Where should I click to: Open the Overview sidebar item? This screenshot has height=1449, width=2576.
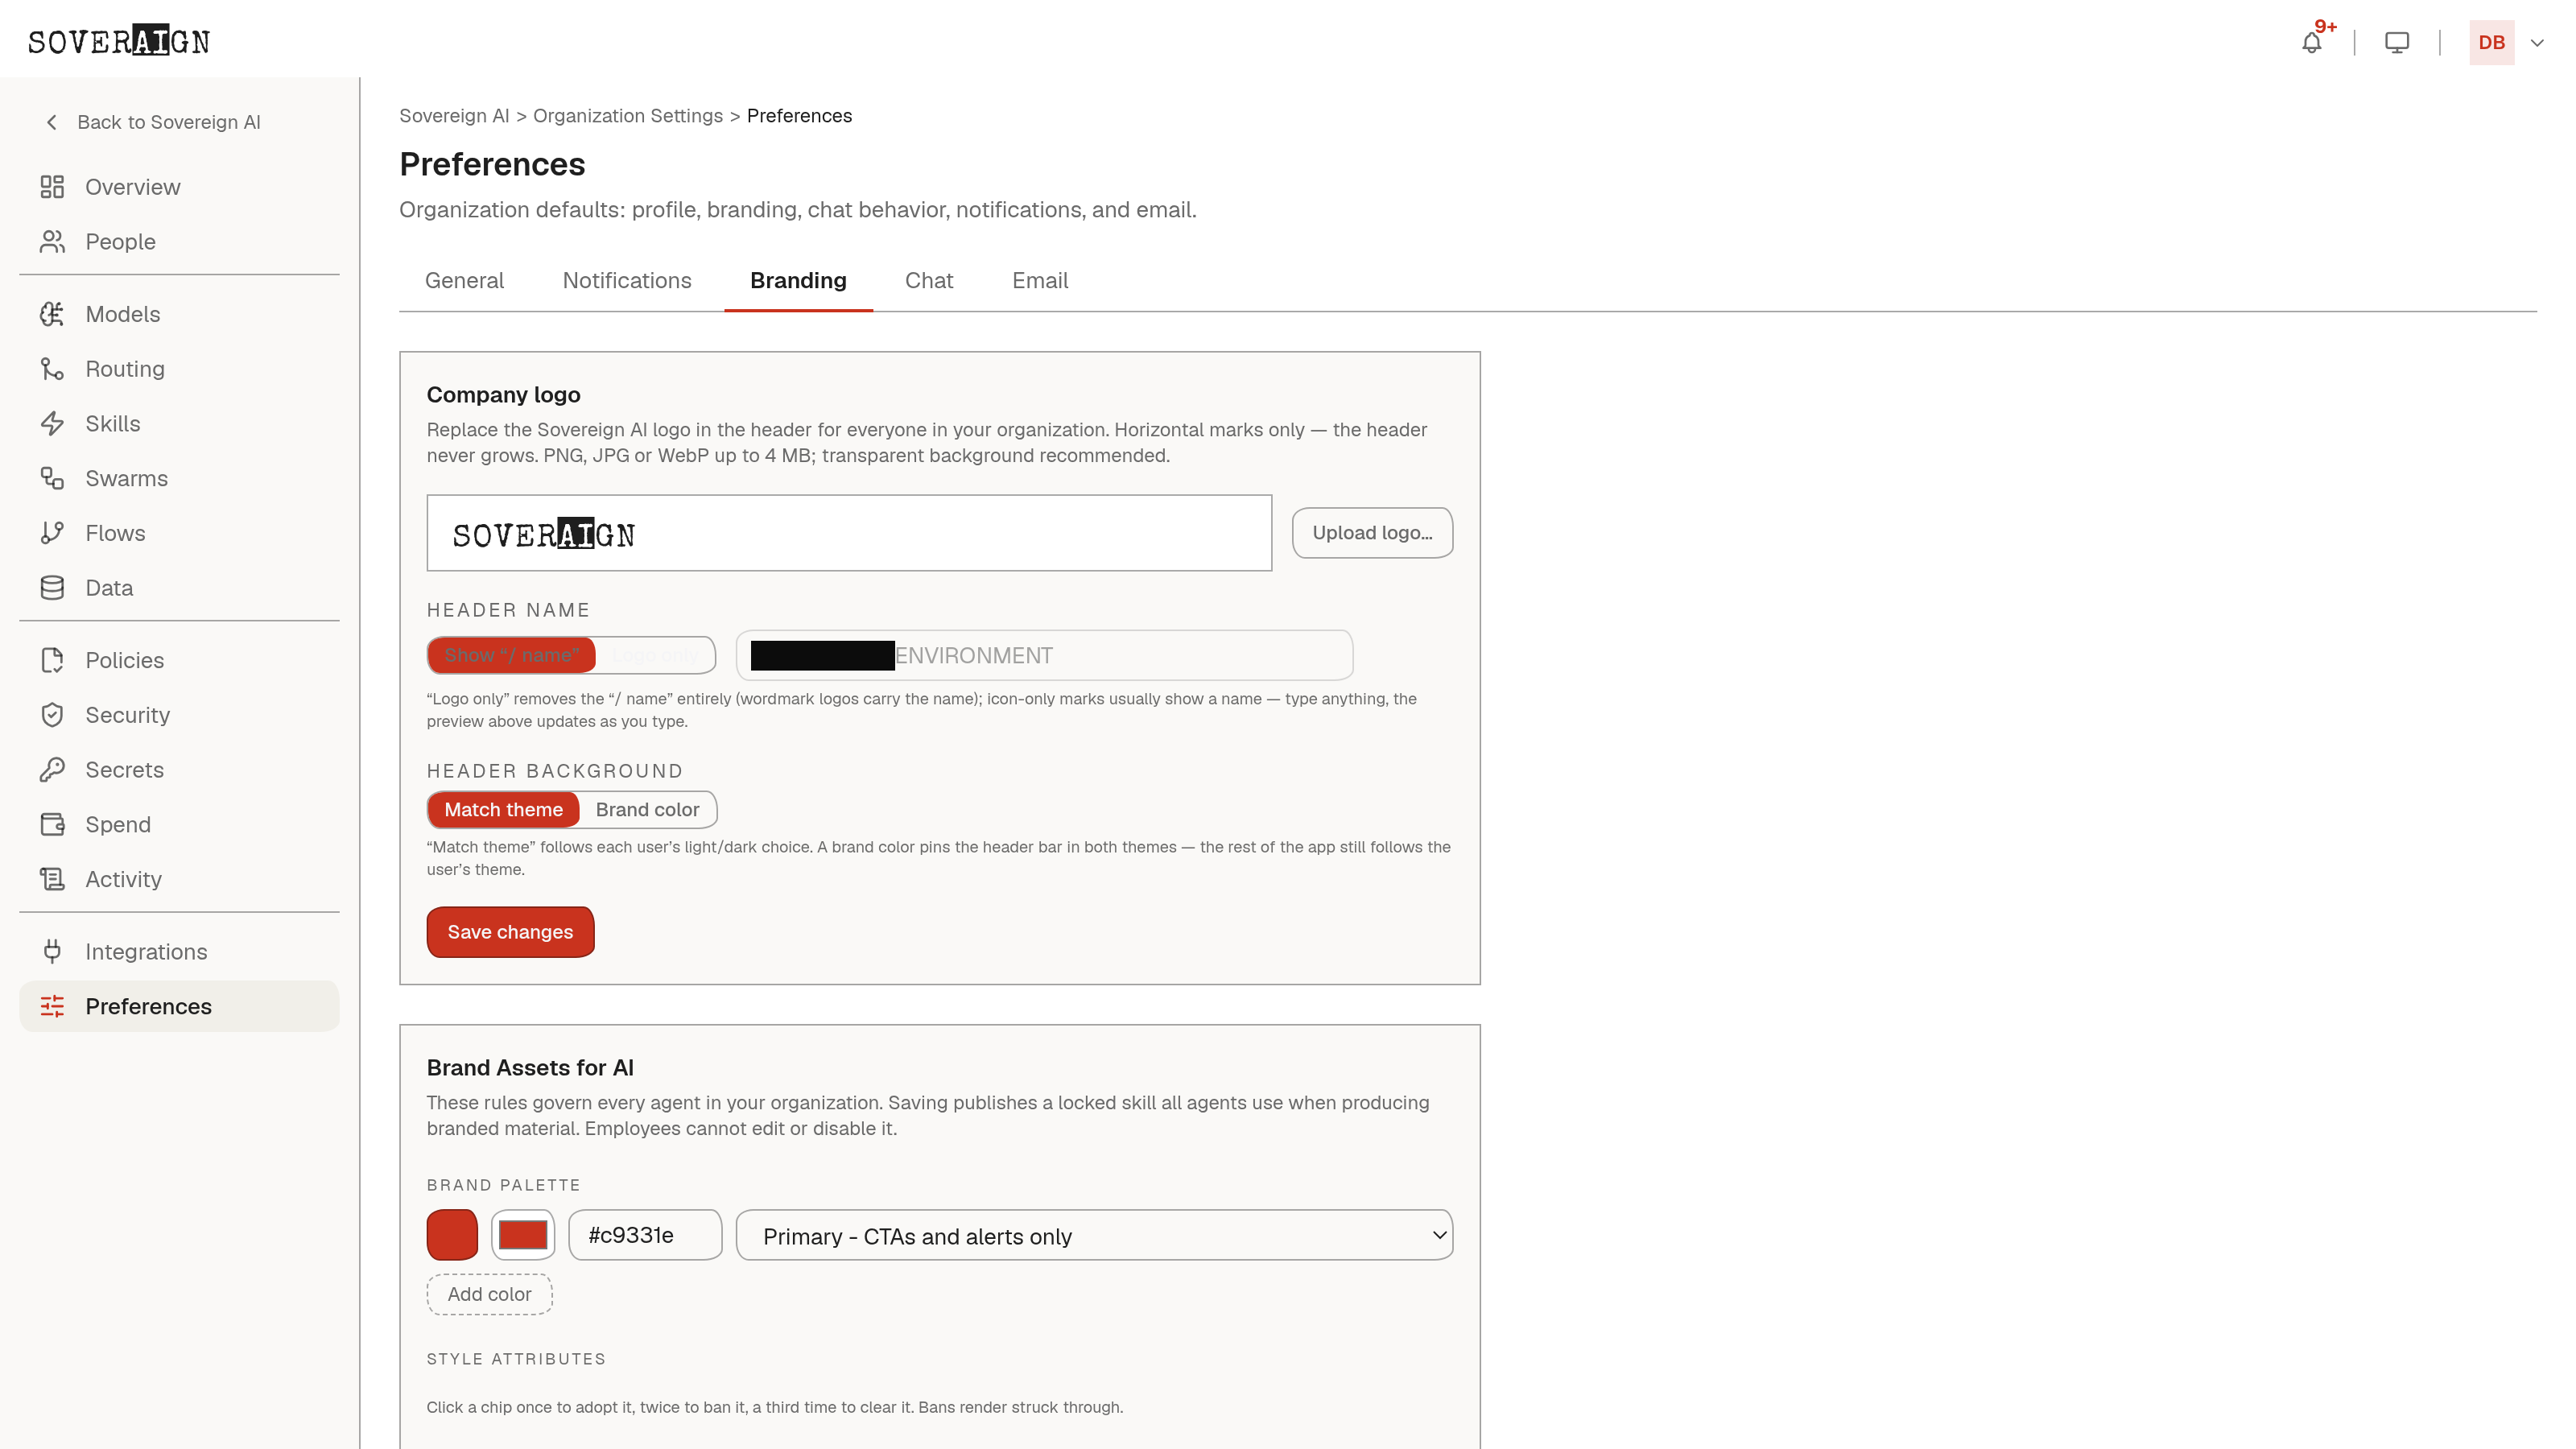[179, 187]
